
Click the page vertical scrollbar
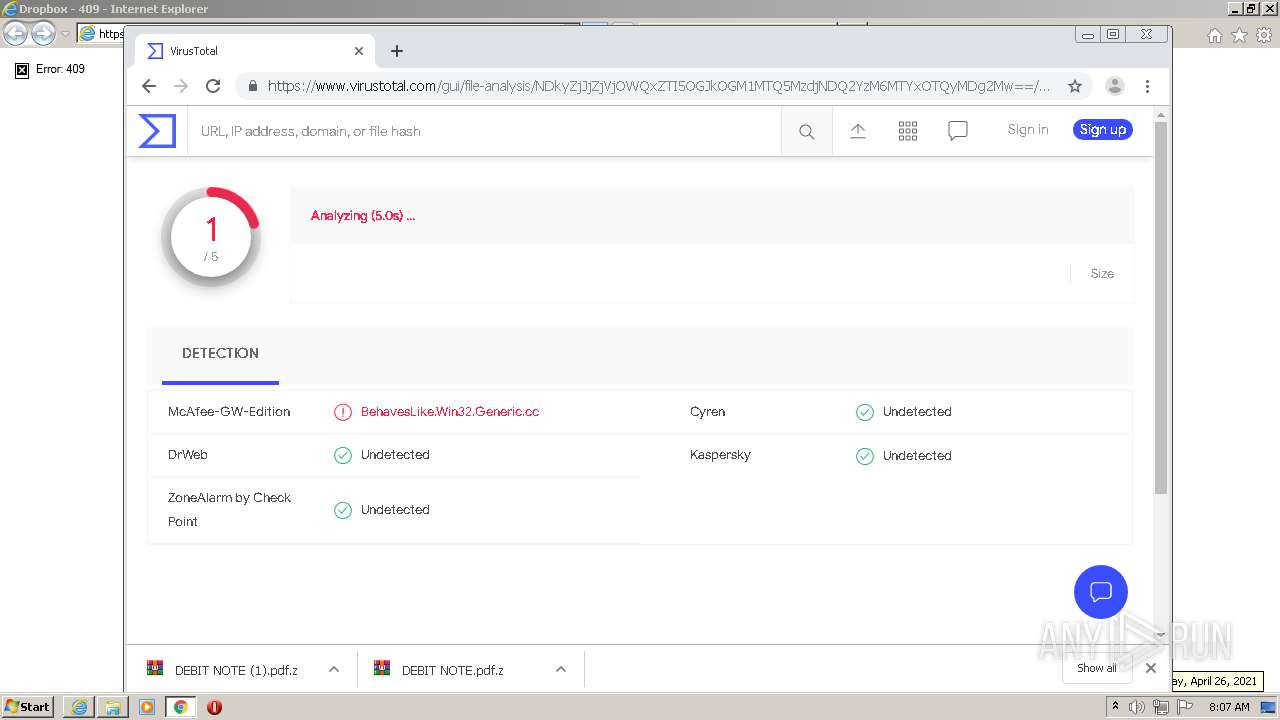(1161, 308)
